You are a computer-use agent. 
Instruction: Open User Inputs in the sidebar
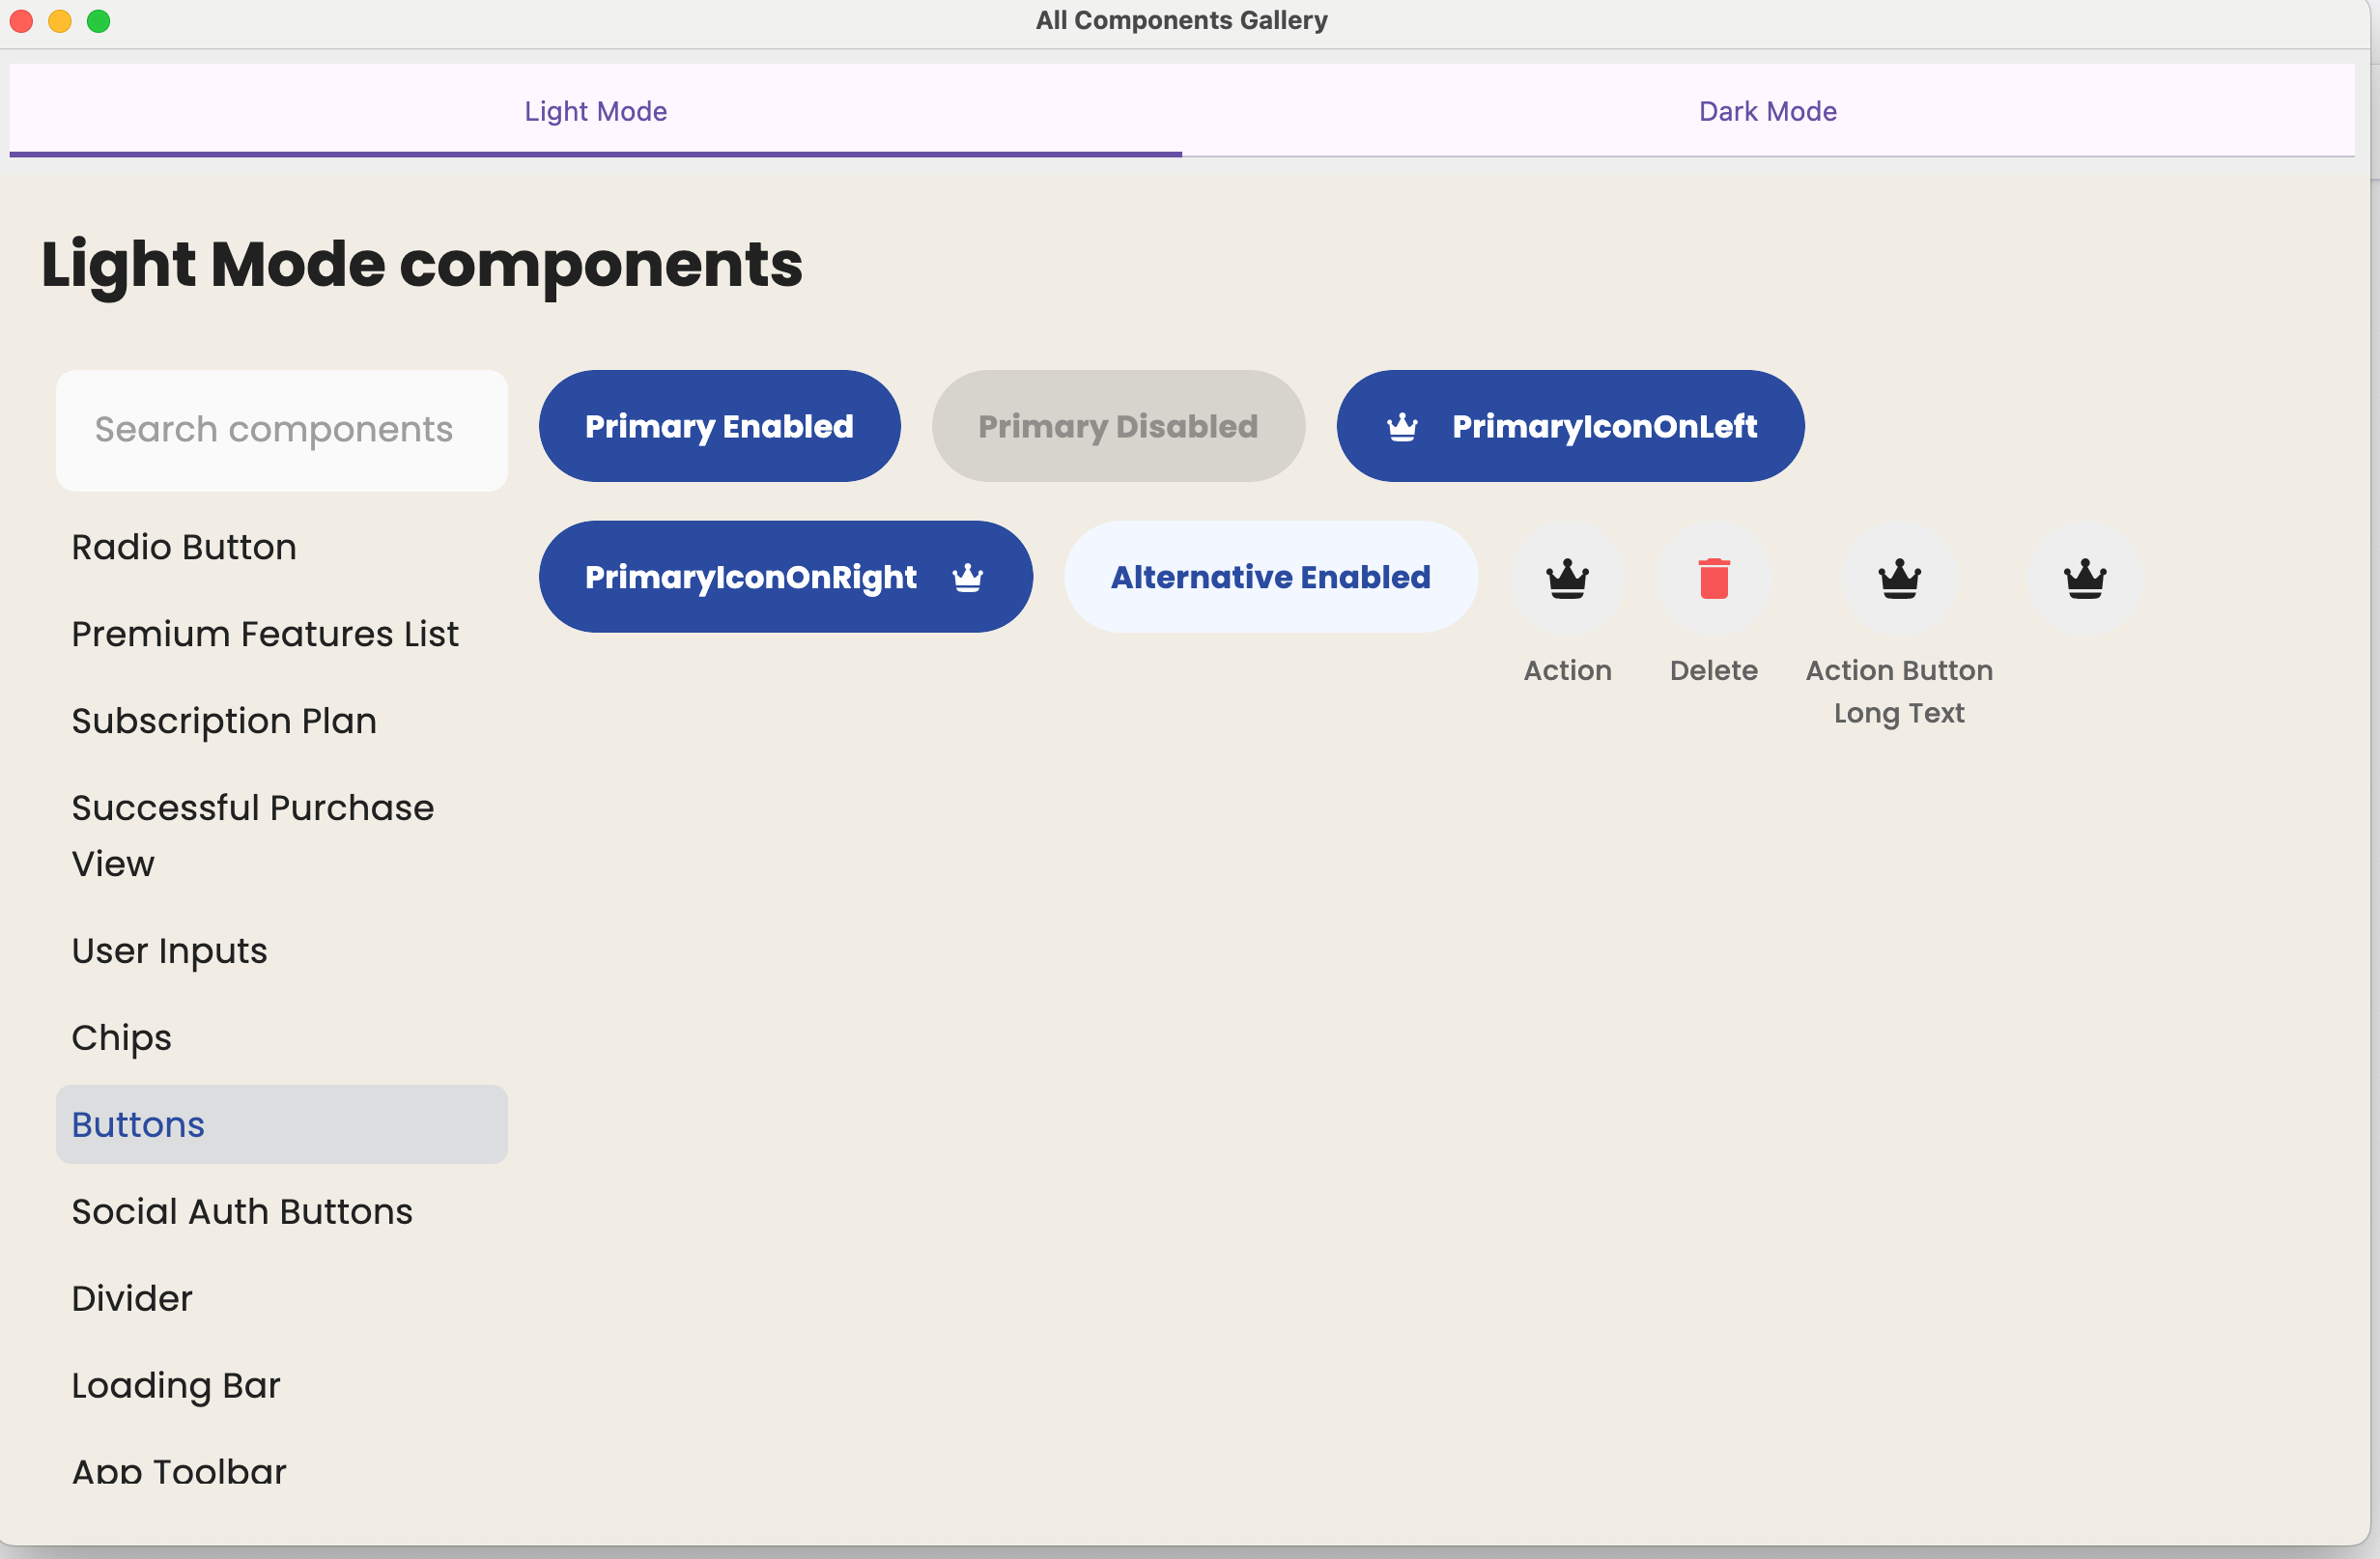coord(281,950)
